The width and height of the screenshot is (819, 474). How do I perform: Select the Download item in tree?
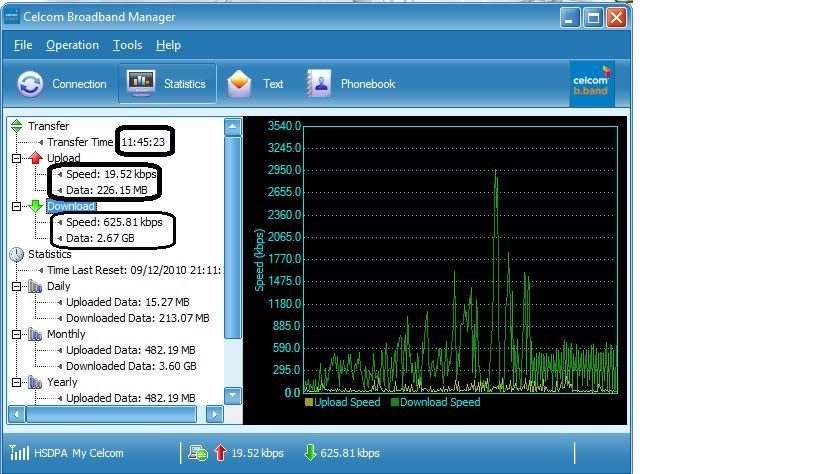pos(71,206)
